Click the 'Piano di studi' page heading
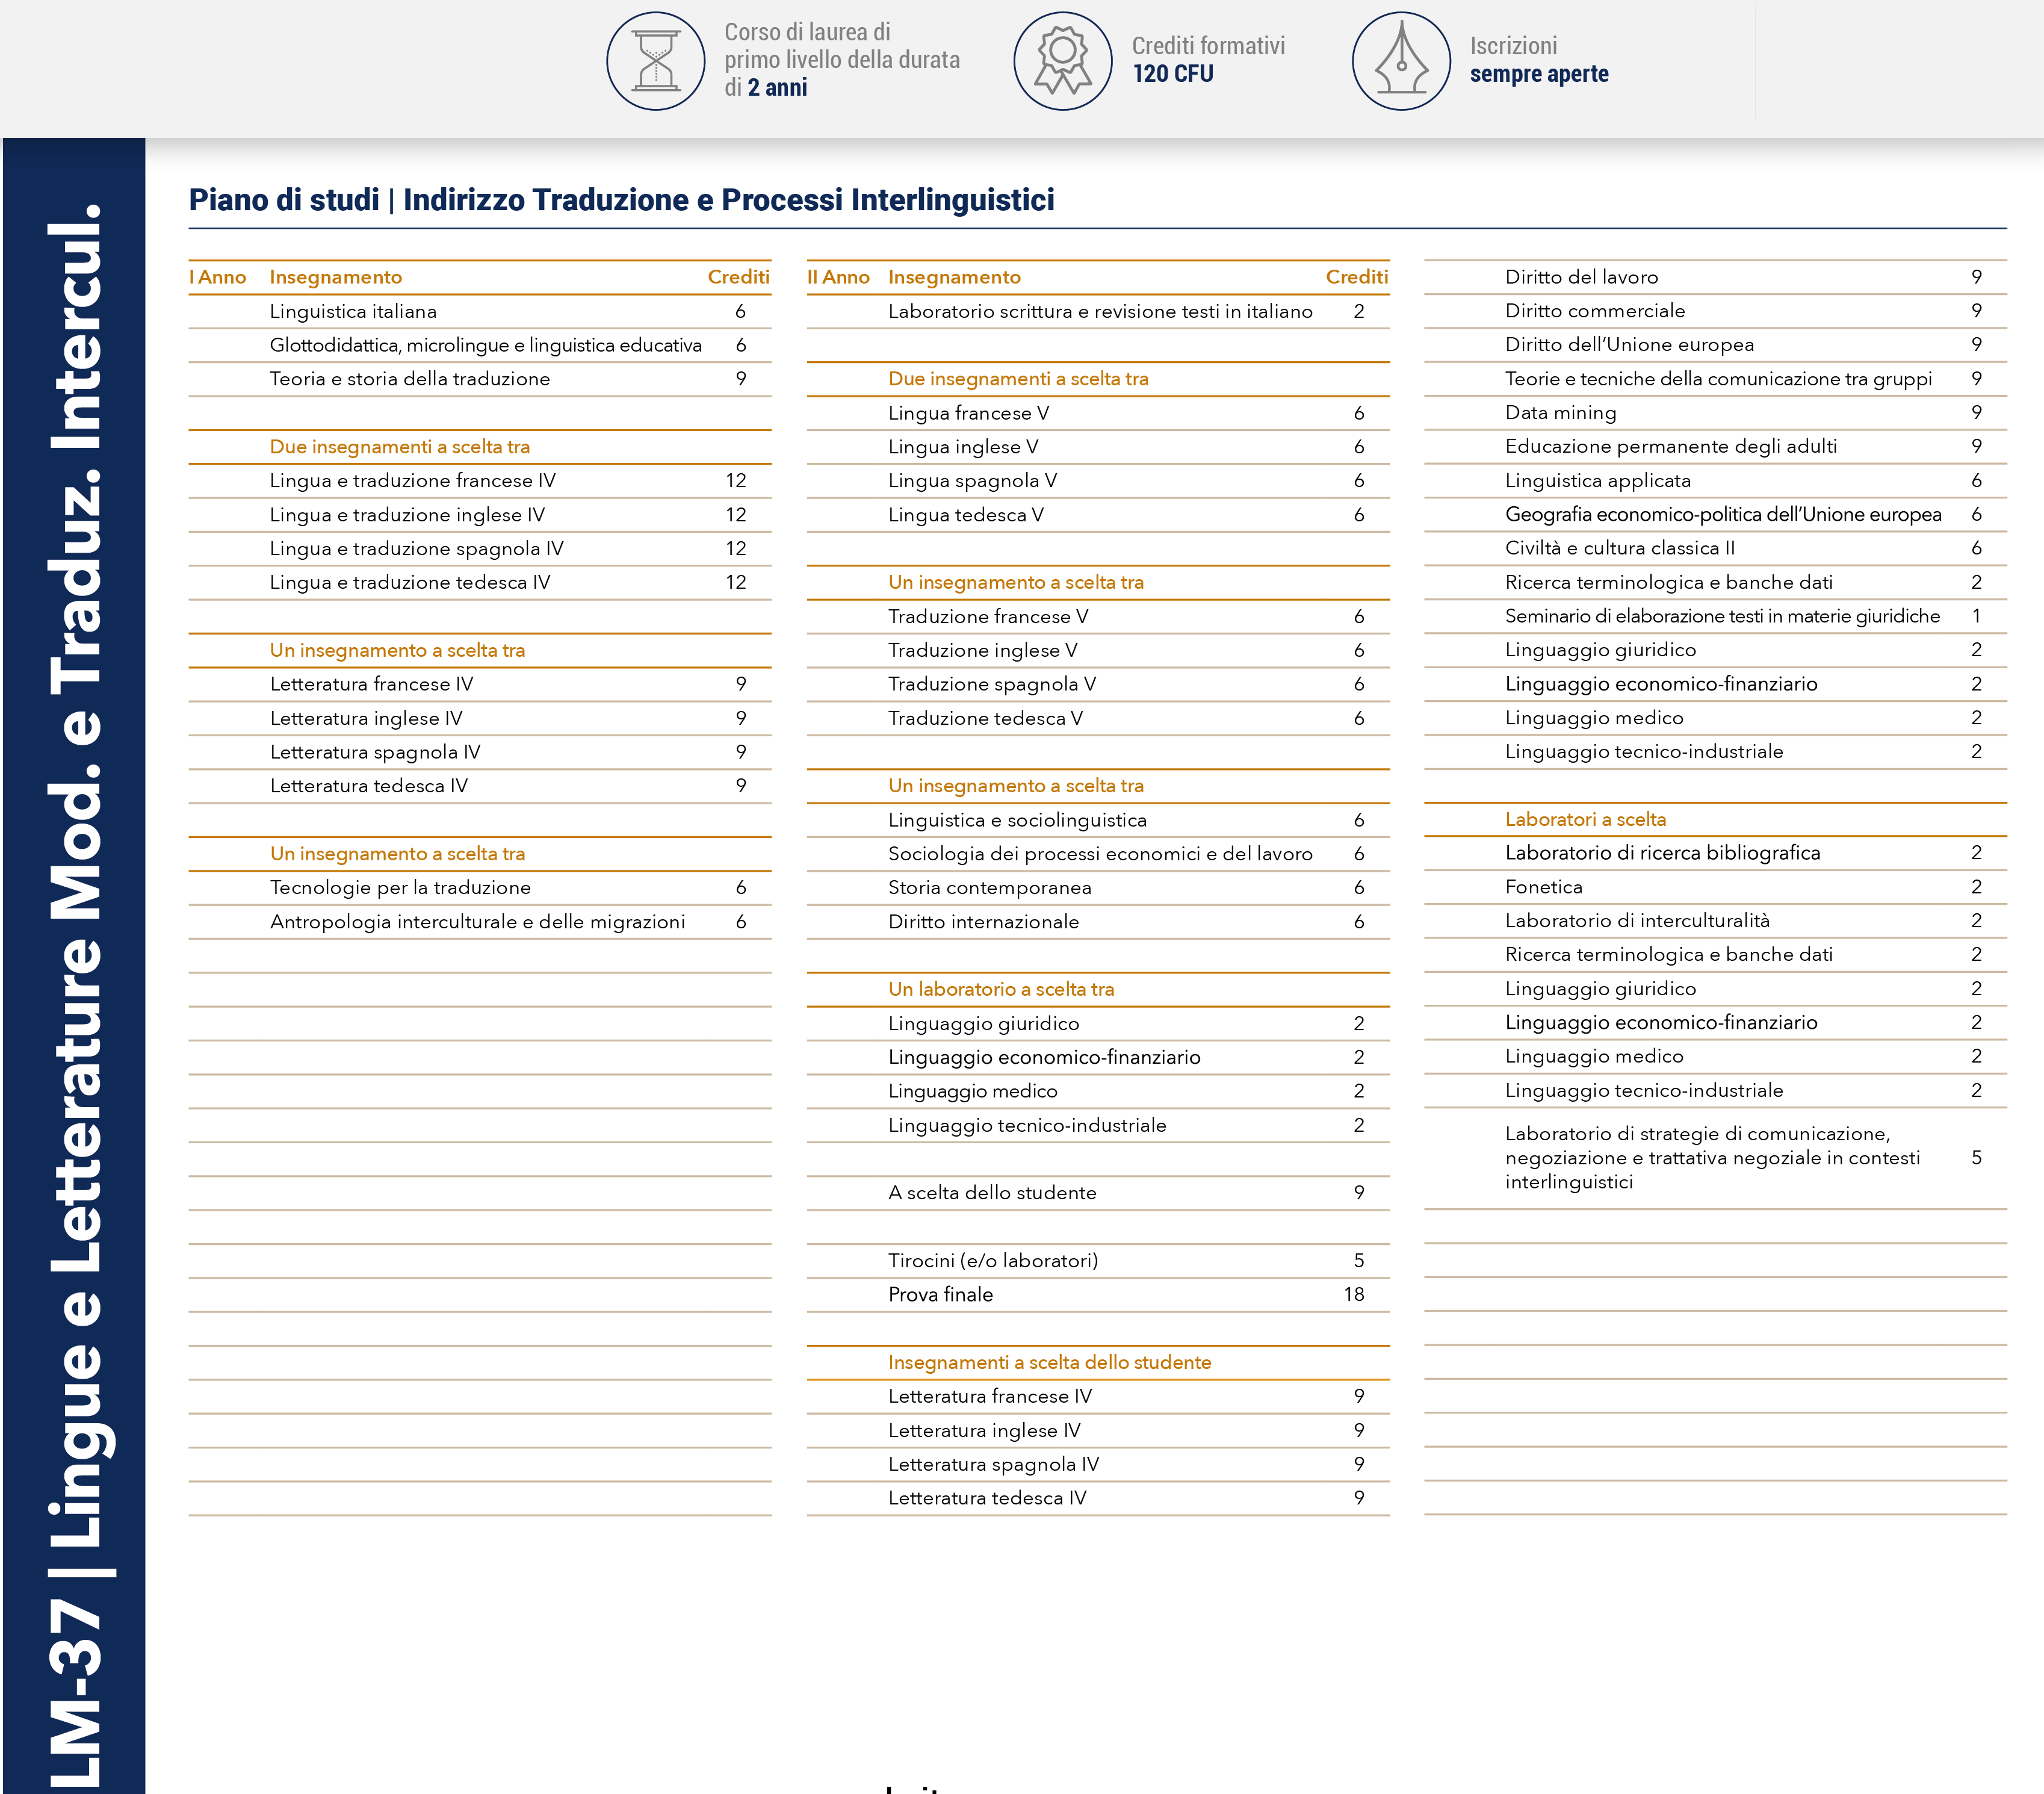The image size is (2044, 1794). (x=621, y=200)
